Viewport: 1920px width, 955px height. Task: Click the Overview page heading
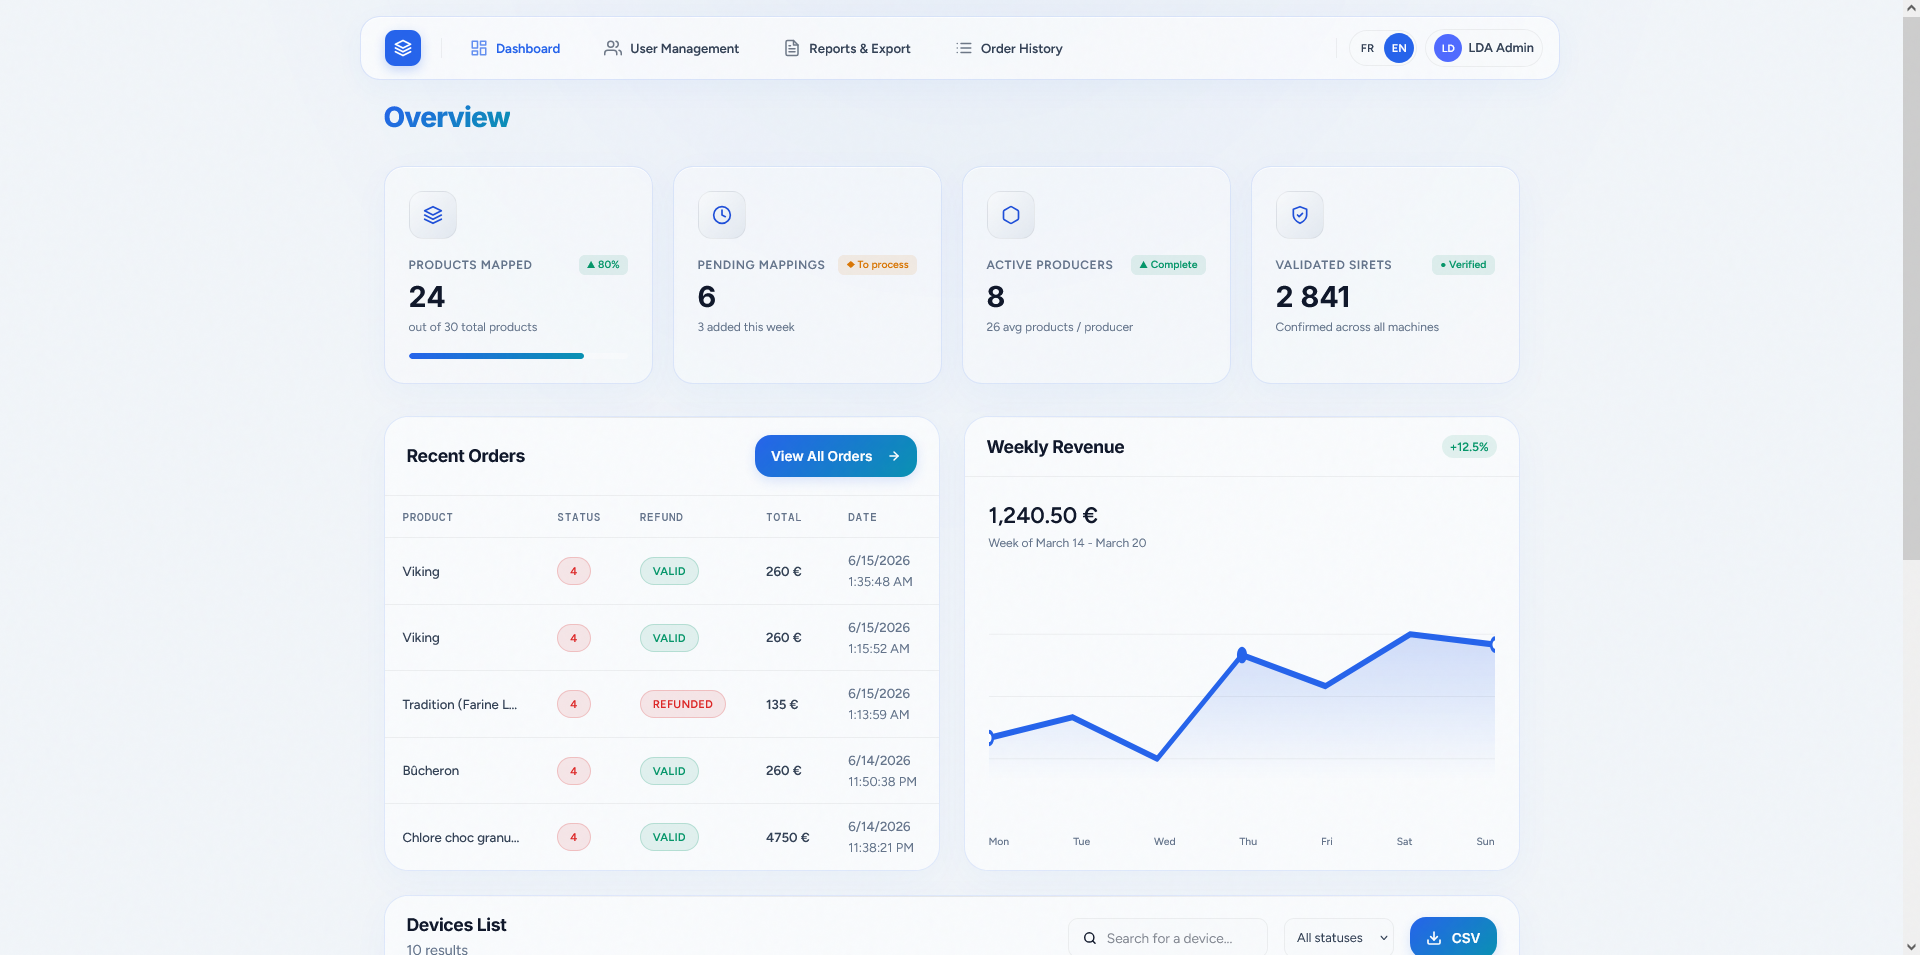[x=447, y=117]
